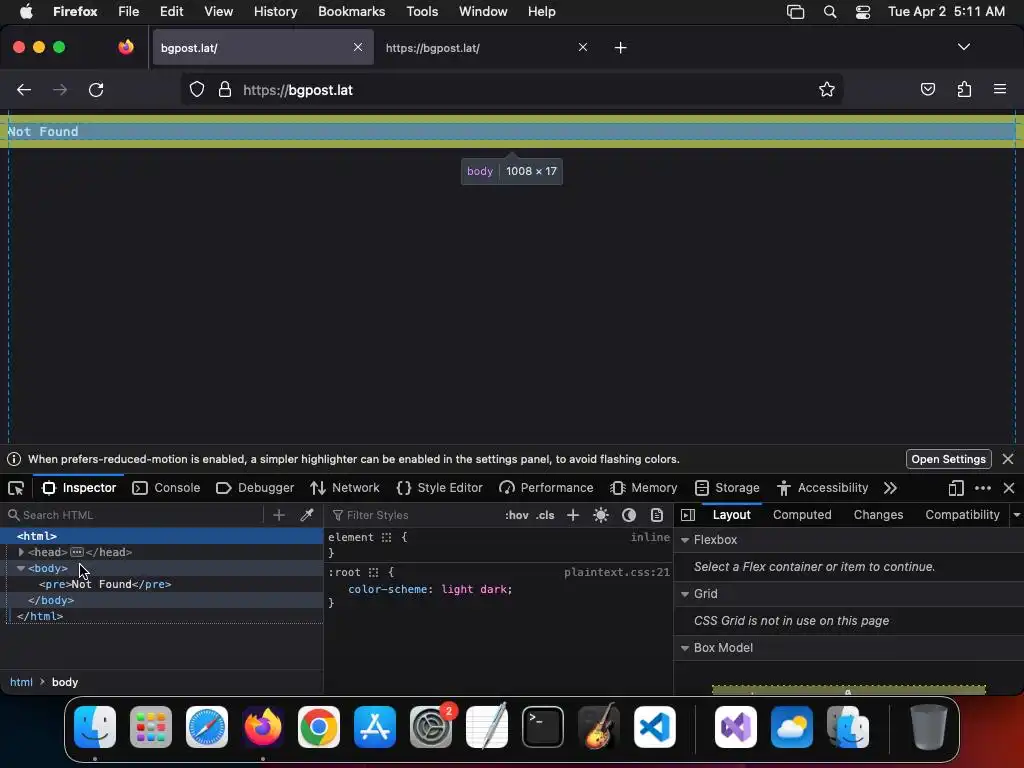
Task: Click the head ellipsis badge
Action: [x=76, y=552]
